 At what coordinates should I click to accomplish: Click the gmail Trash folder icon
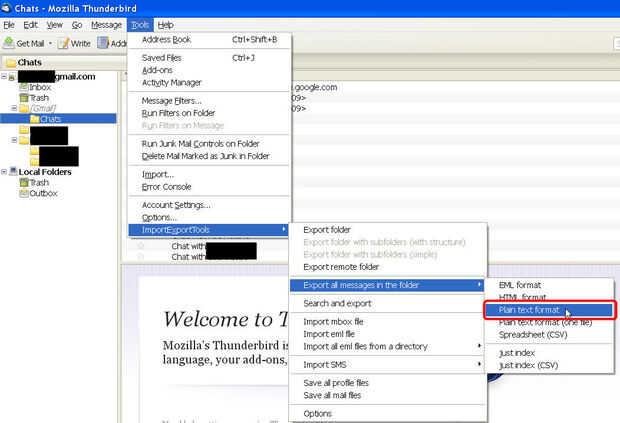[24, 98]
